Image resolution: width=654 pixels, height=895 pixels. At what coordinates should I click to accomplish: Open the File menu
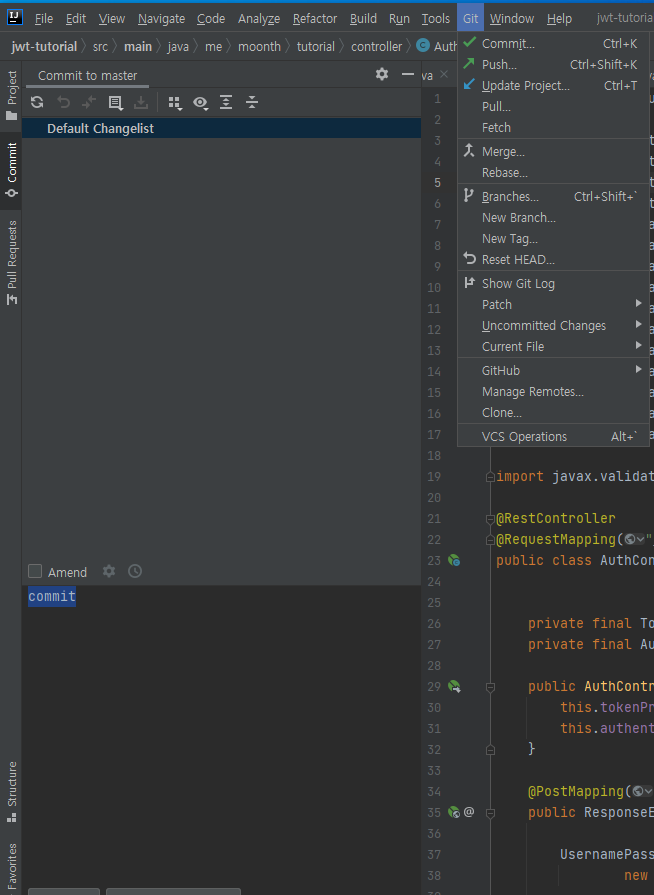coord(44,18)
